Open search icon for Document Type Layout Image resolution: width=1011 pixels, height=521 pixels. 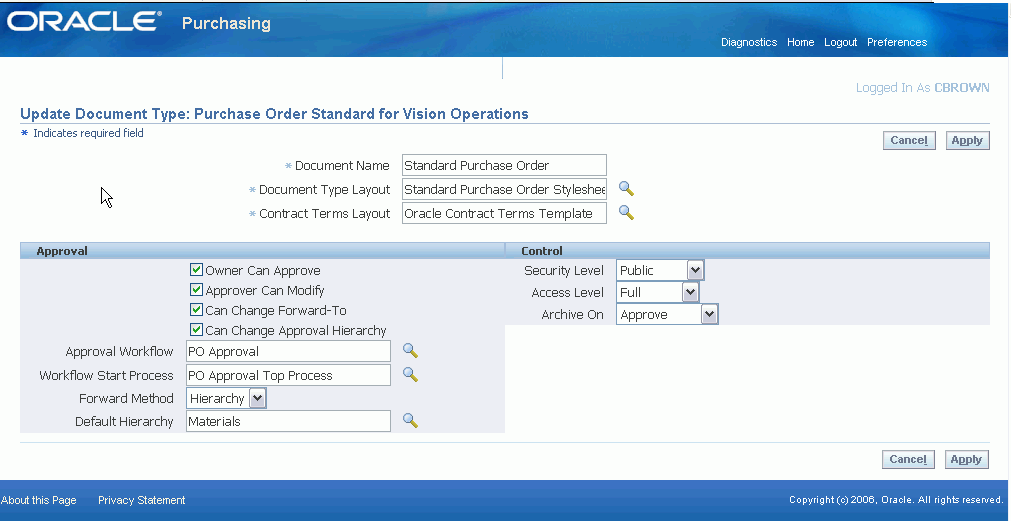point(626,189)
